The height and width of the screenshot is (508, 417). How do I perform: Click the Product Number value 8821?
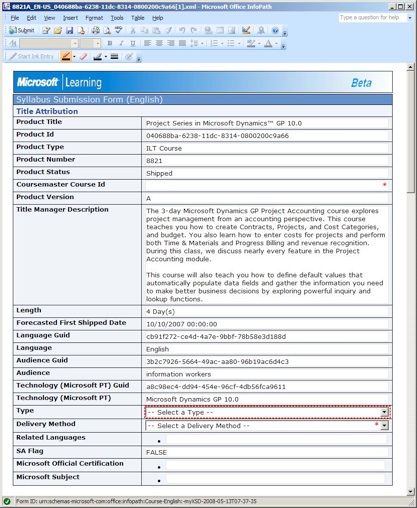pyautogui.click(x=154, y=161)
